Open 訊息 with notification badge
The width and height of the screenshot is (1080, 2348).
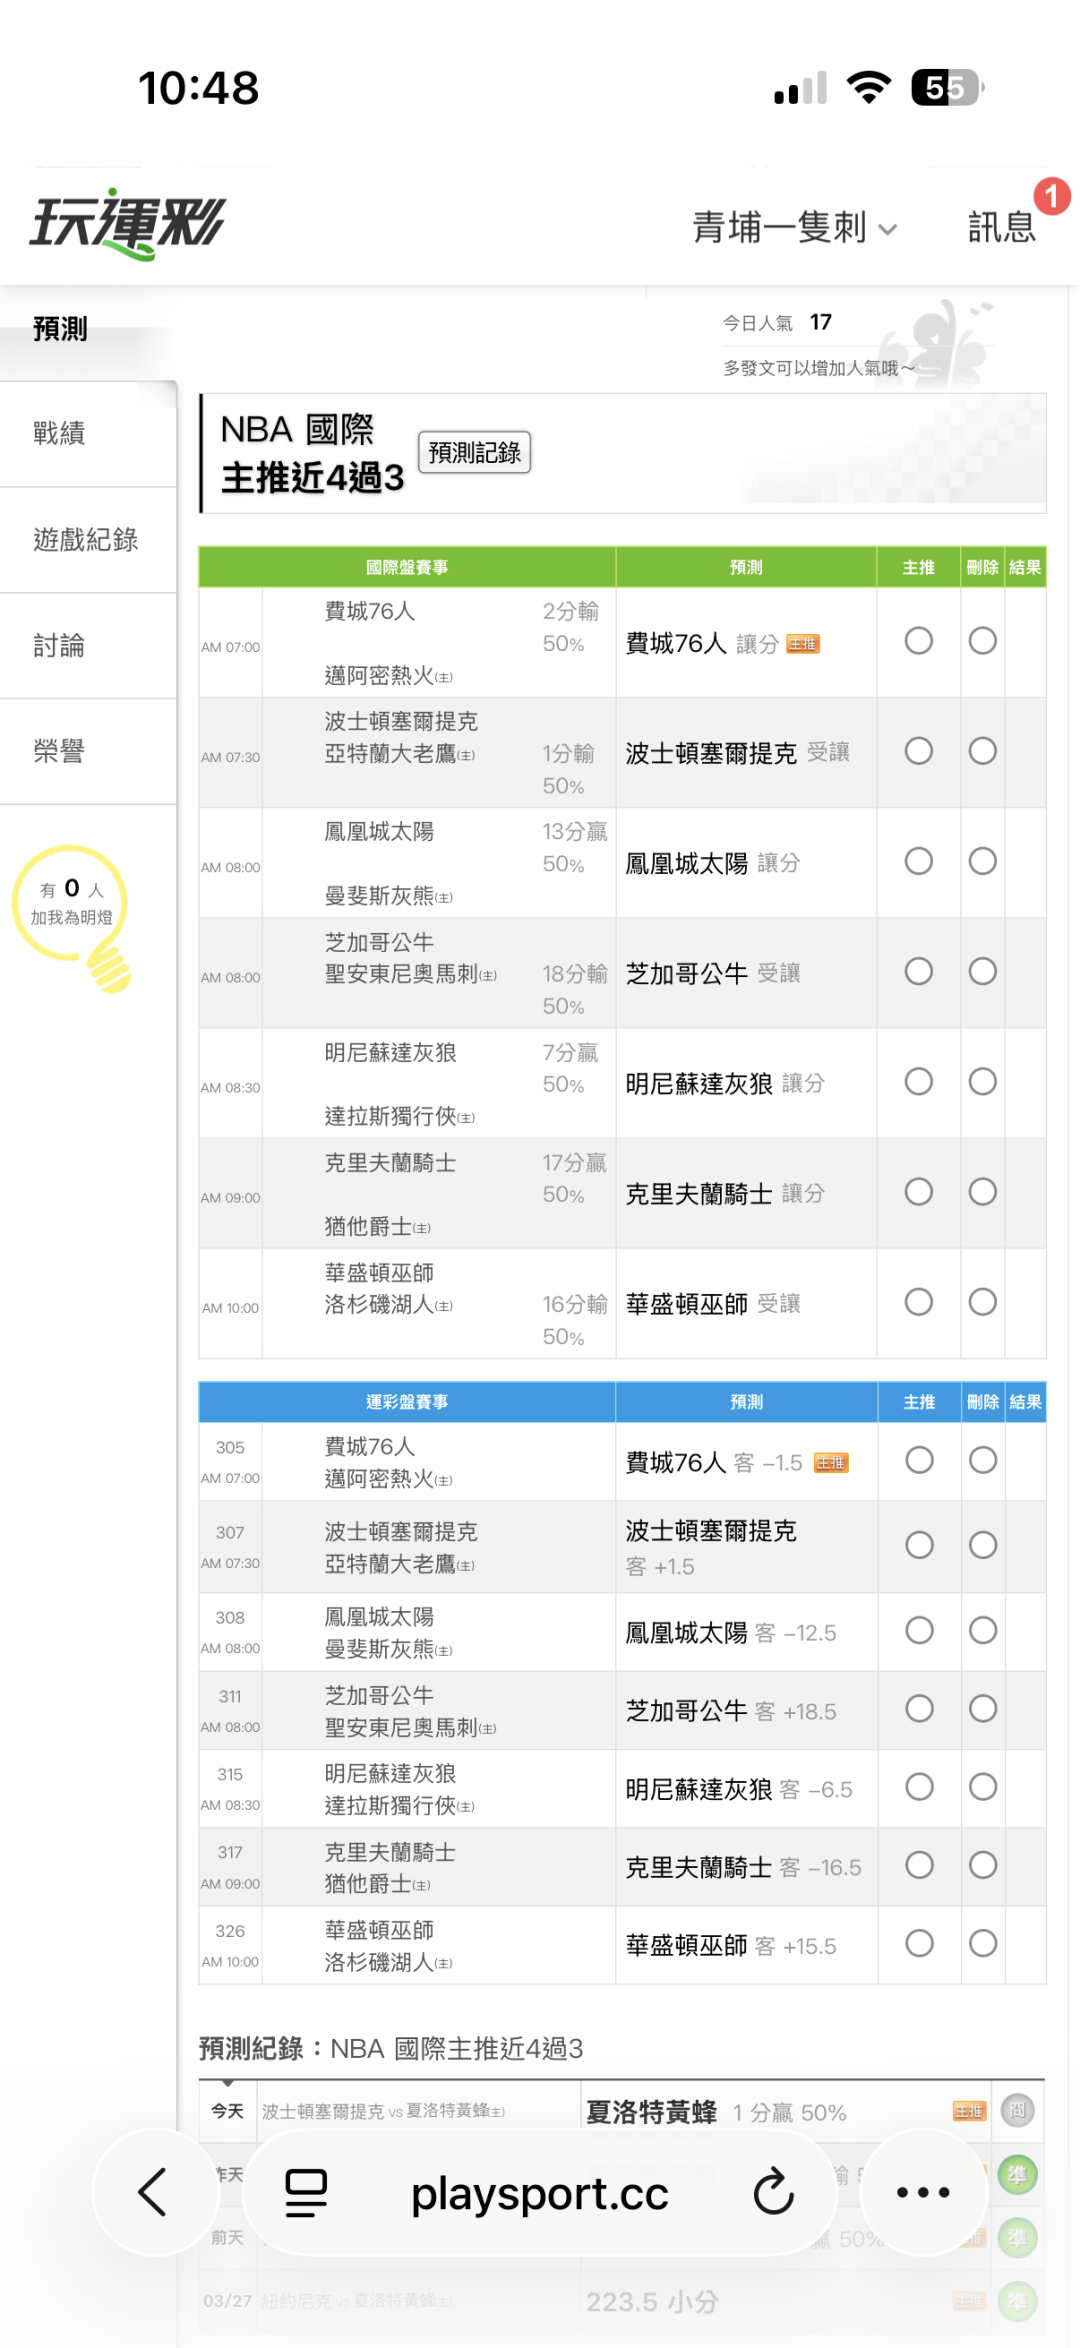click(1002, 227)
